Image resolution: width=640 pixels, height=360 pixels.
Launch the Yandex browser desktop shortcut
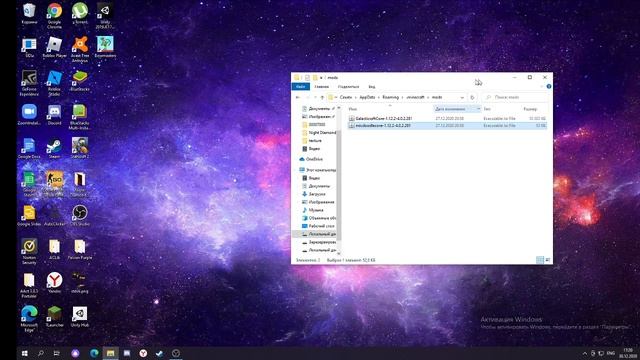[x=54, y=283]
